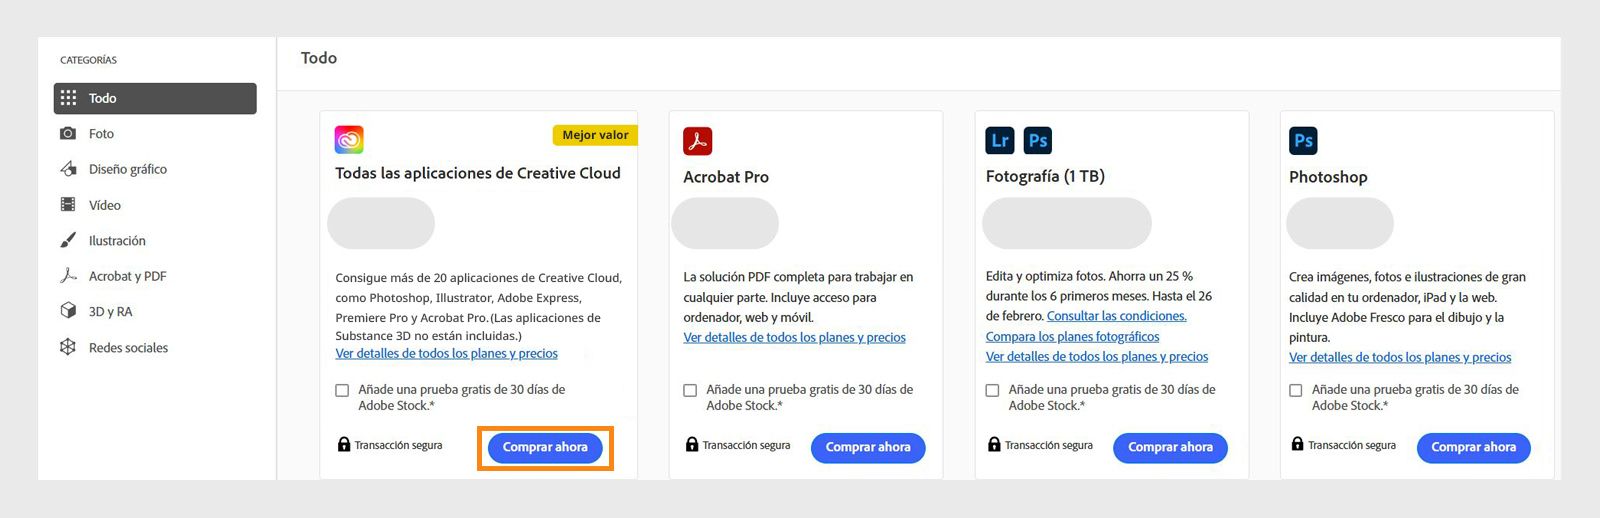Click the camera icon beside Foto

(68, 133)
